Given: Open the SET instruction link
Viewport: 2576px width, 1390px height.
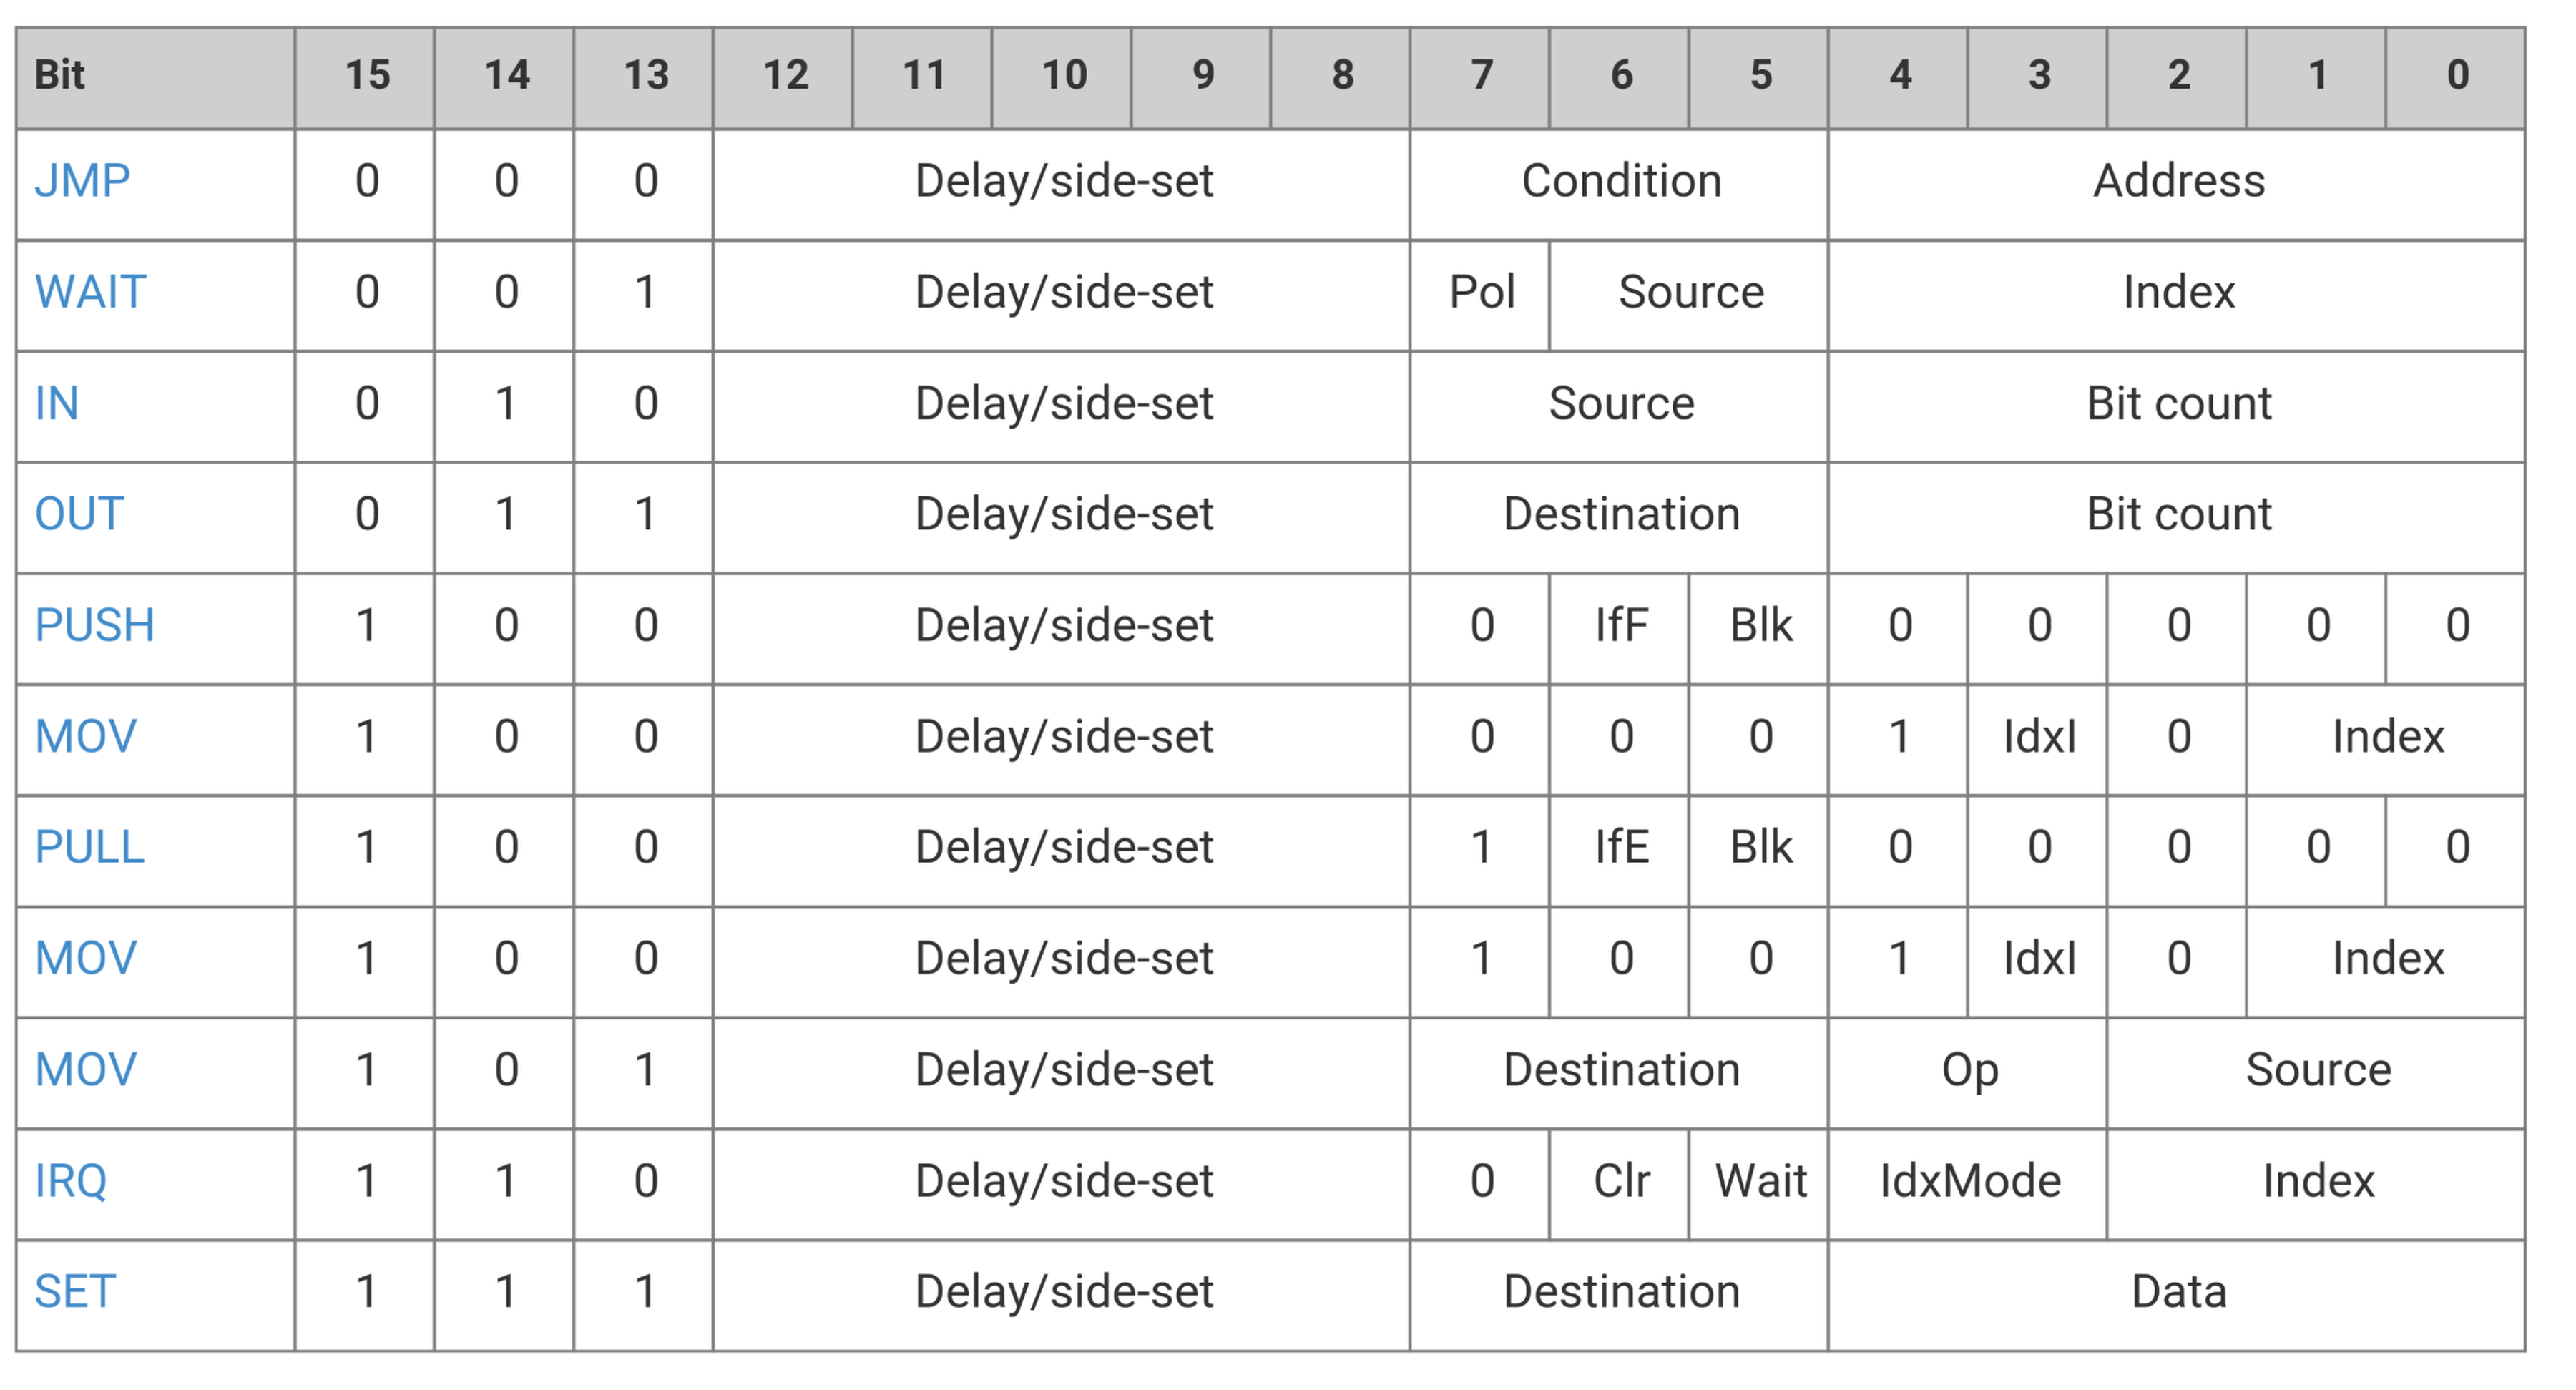Looking at the screenshot, I should (x=75, y=1292).
